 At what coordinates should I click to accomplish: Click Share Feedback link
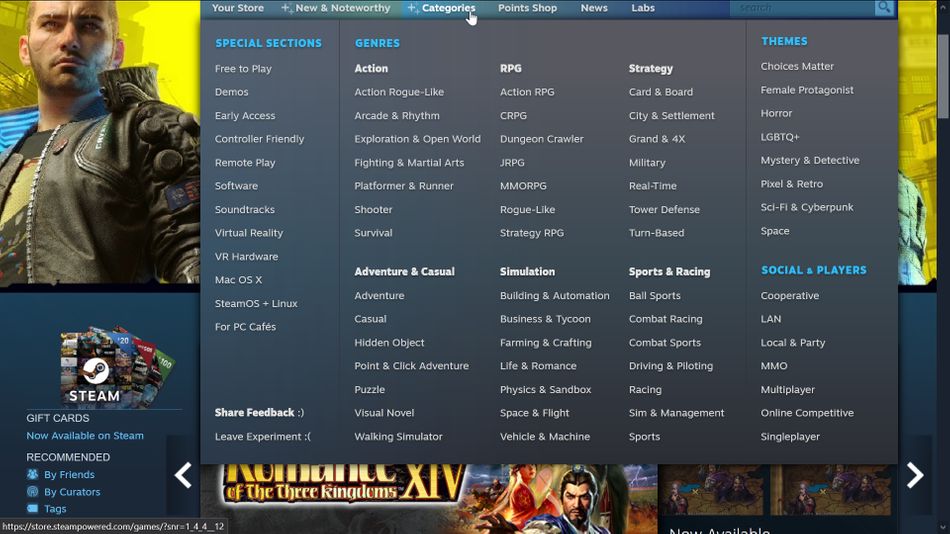pyautogui.click(x=259, y=413)
